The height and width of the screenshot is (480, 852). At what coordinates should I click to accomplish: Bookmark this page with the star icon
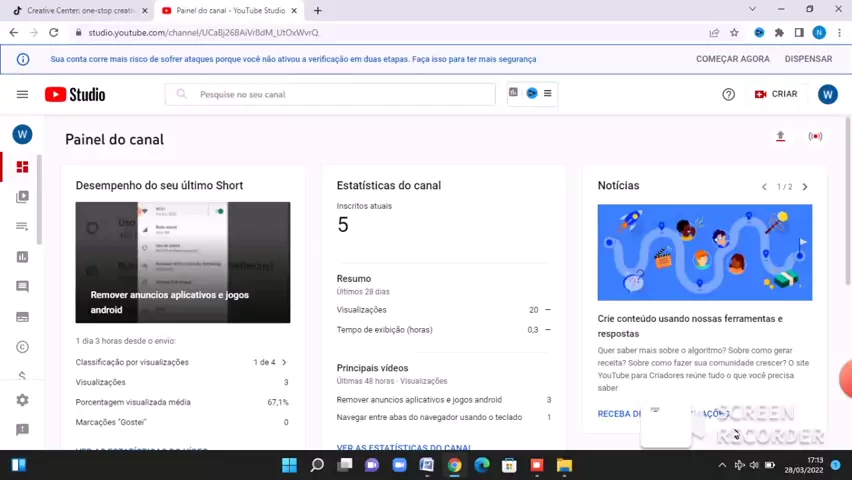(x=734, y=33)
